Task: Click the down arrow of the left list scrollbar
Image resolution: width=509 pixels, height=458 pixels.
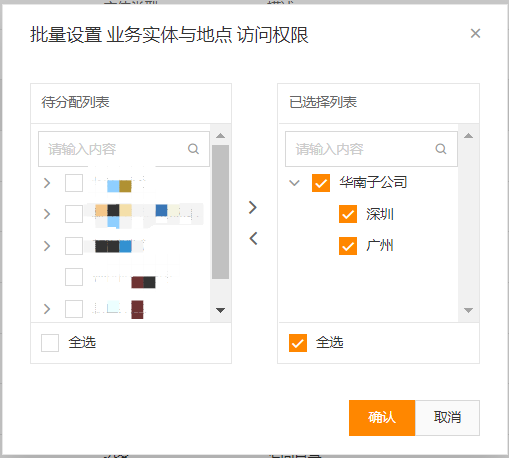Action: (x=220, y=310)
